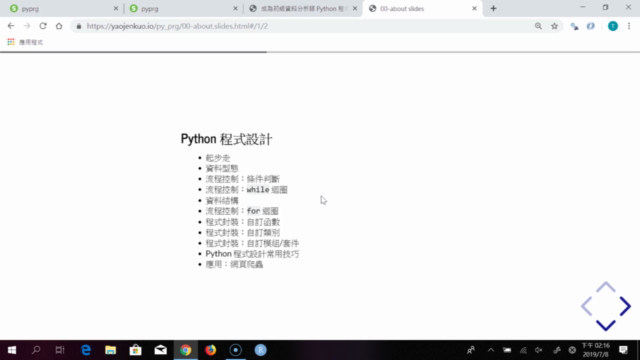Click the bullet item "起步走"
The image size is (640, 360).
[218, 158]
